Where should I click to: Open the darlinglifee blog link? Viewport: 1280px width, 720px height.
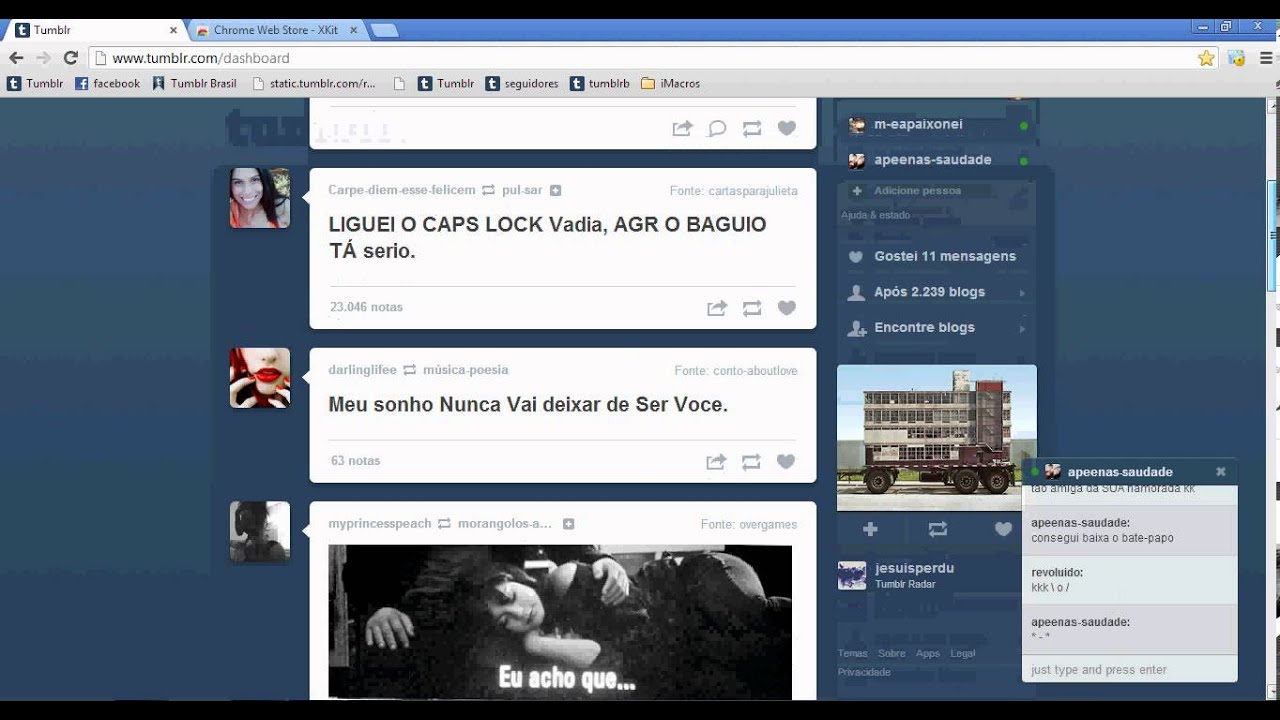coord(362,370)
